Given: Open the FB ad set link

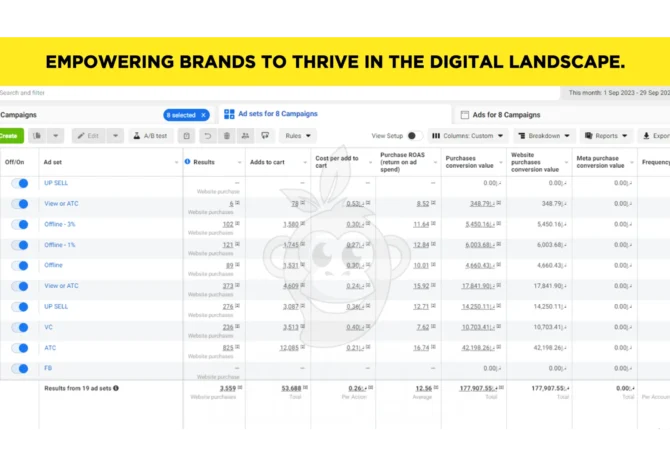Looking at the screenshot, I should (48, 368).
